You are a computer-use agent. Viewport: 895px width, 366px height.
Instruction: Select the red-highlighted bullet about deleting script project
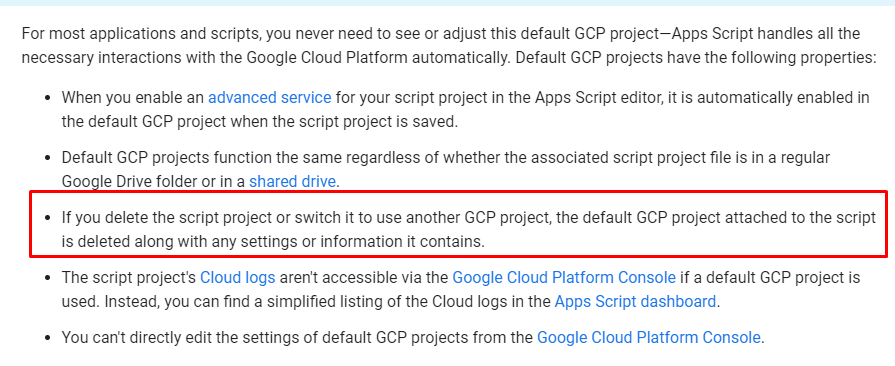pos(459,224)
